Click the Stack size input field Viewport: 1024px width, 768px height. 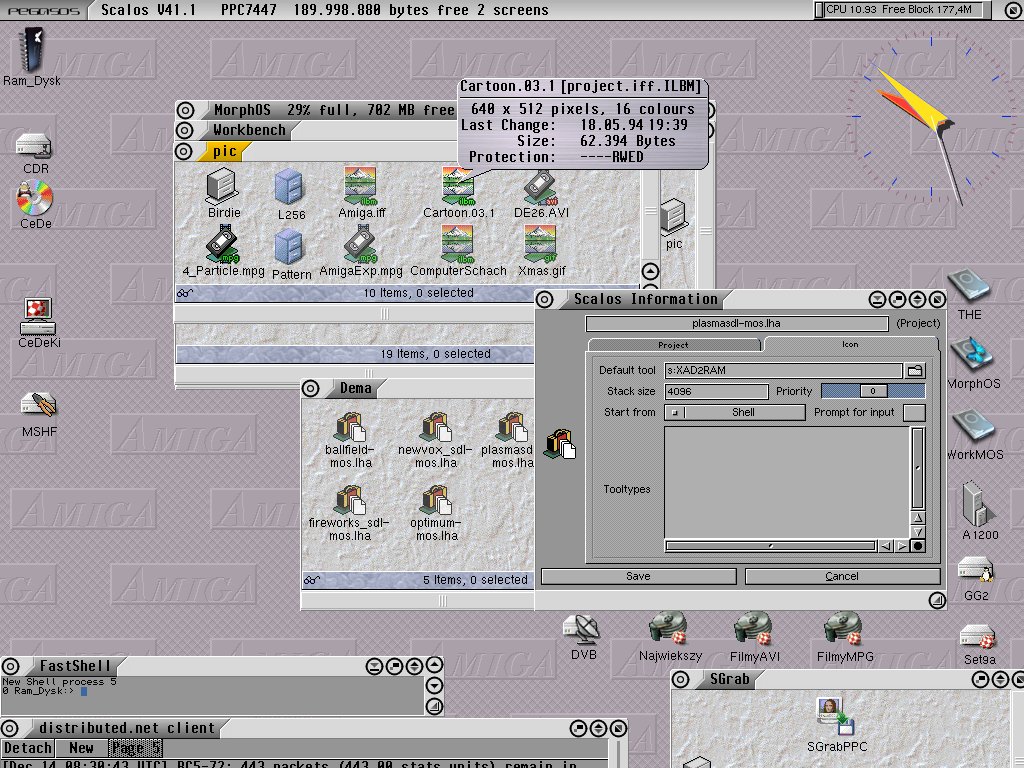tap(716, 391)
